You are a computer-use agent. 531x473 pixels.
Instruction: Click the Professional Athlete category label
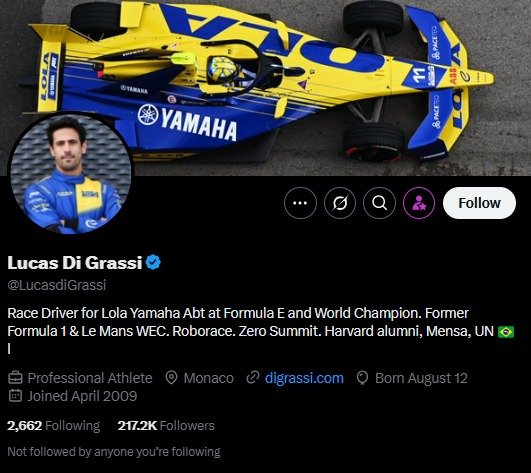pyautogui.click(x=90, y=378)
